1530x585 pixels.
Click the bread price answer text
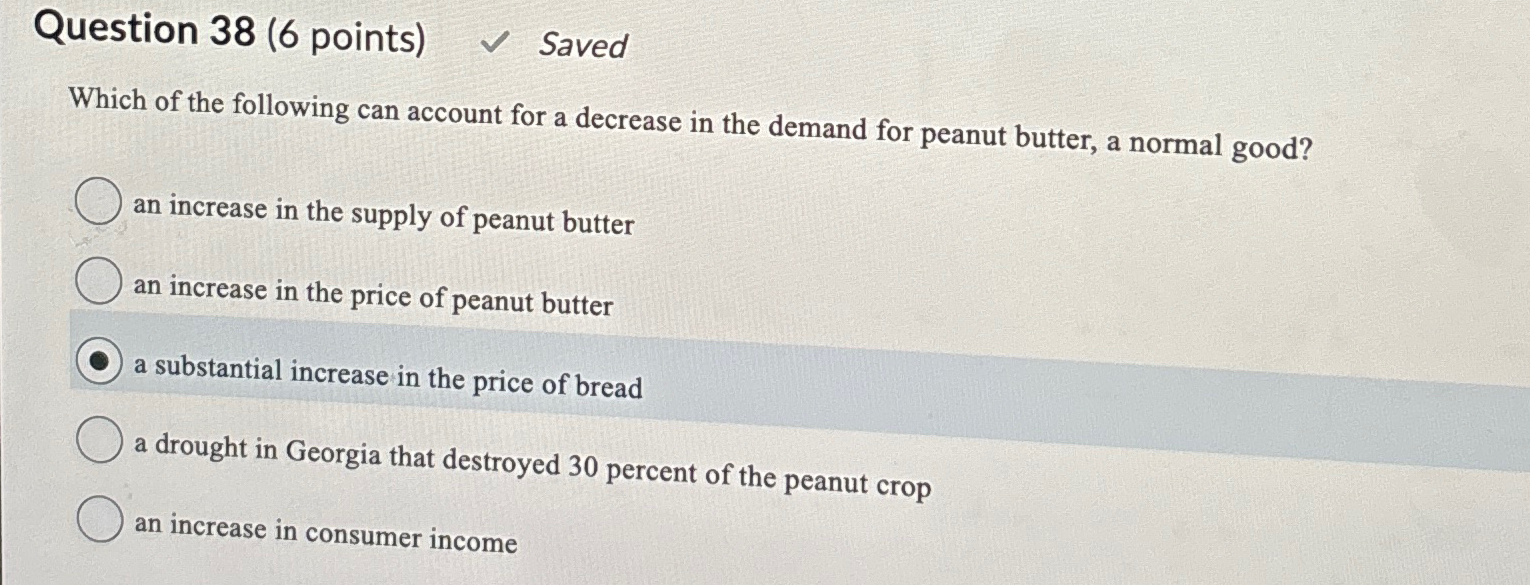385,378
